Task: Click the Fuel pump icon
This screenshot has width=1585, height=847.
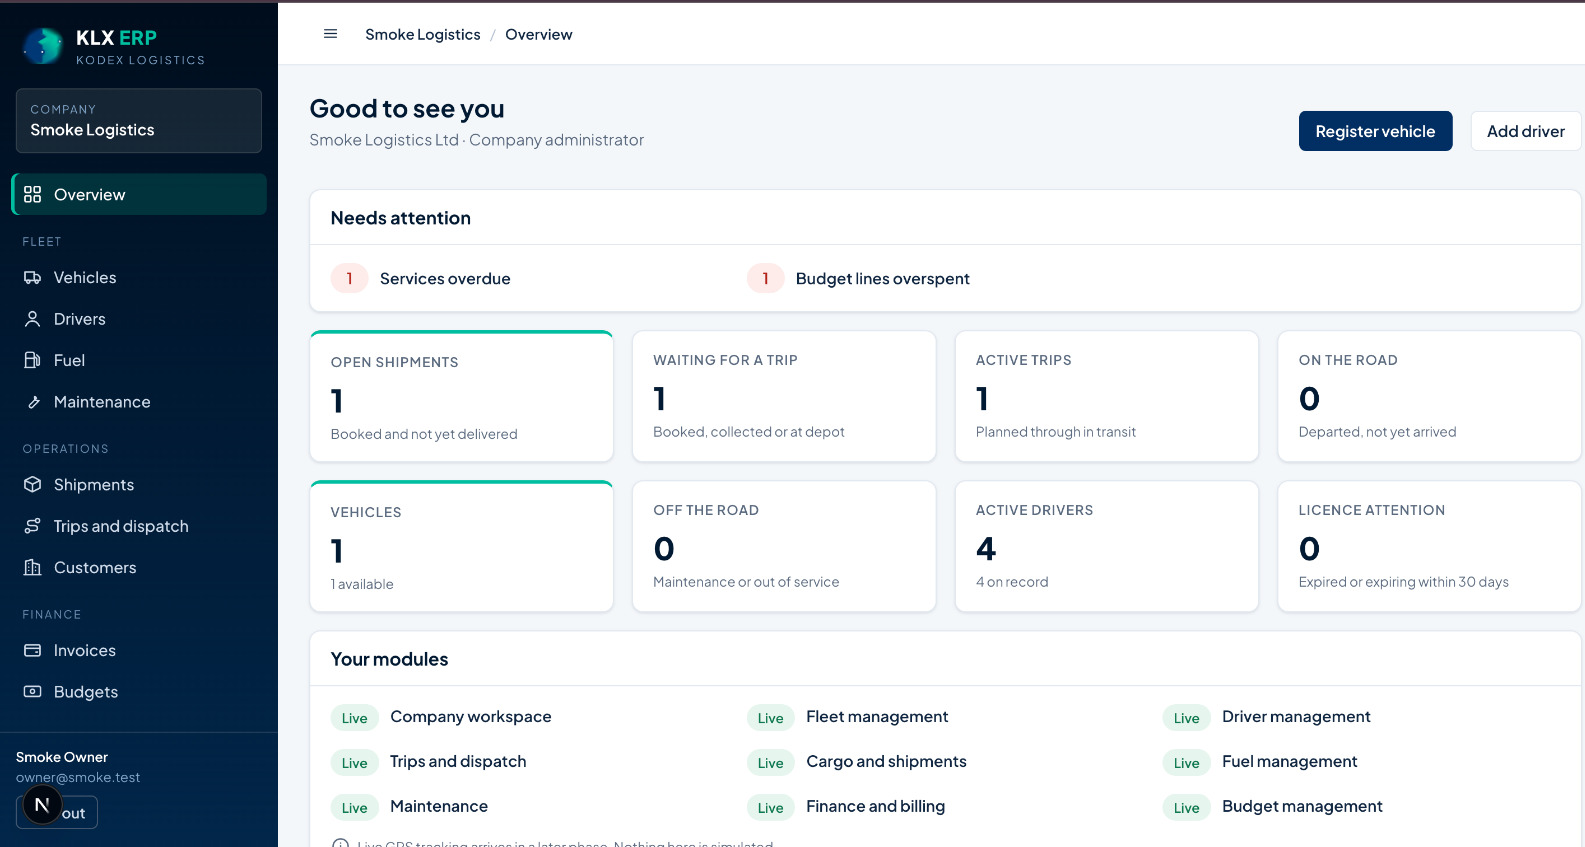Action: click(33, 360)
